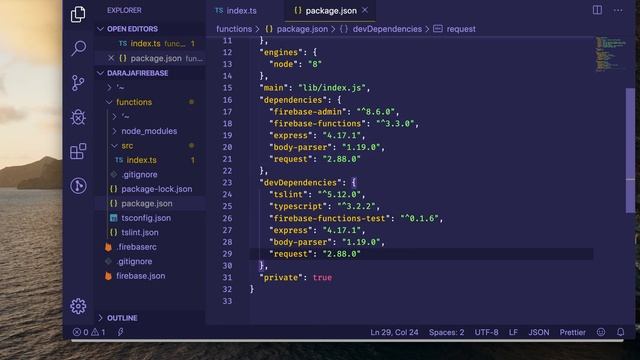Click the tsconfig.json file icon
Screen dimensions: 640x360
coord(113,218)
